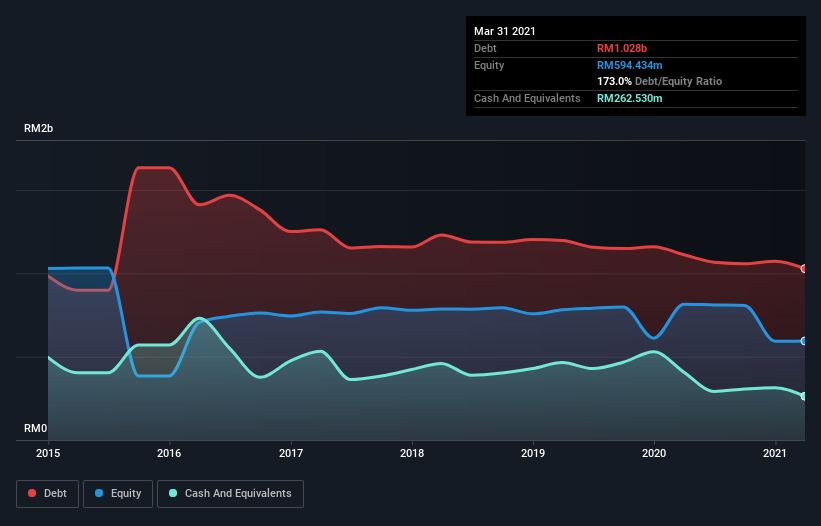Click the teal Cash end-point marker

pyautogui.click(x=804, y=396)
